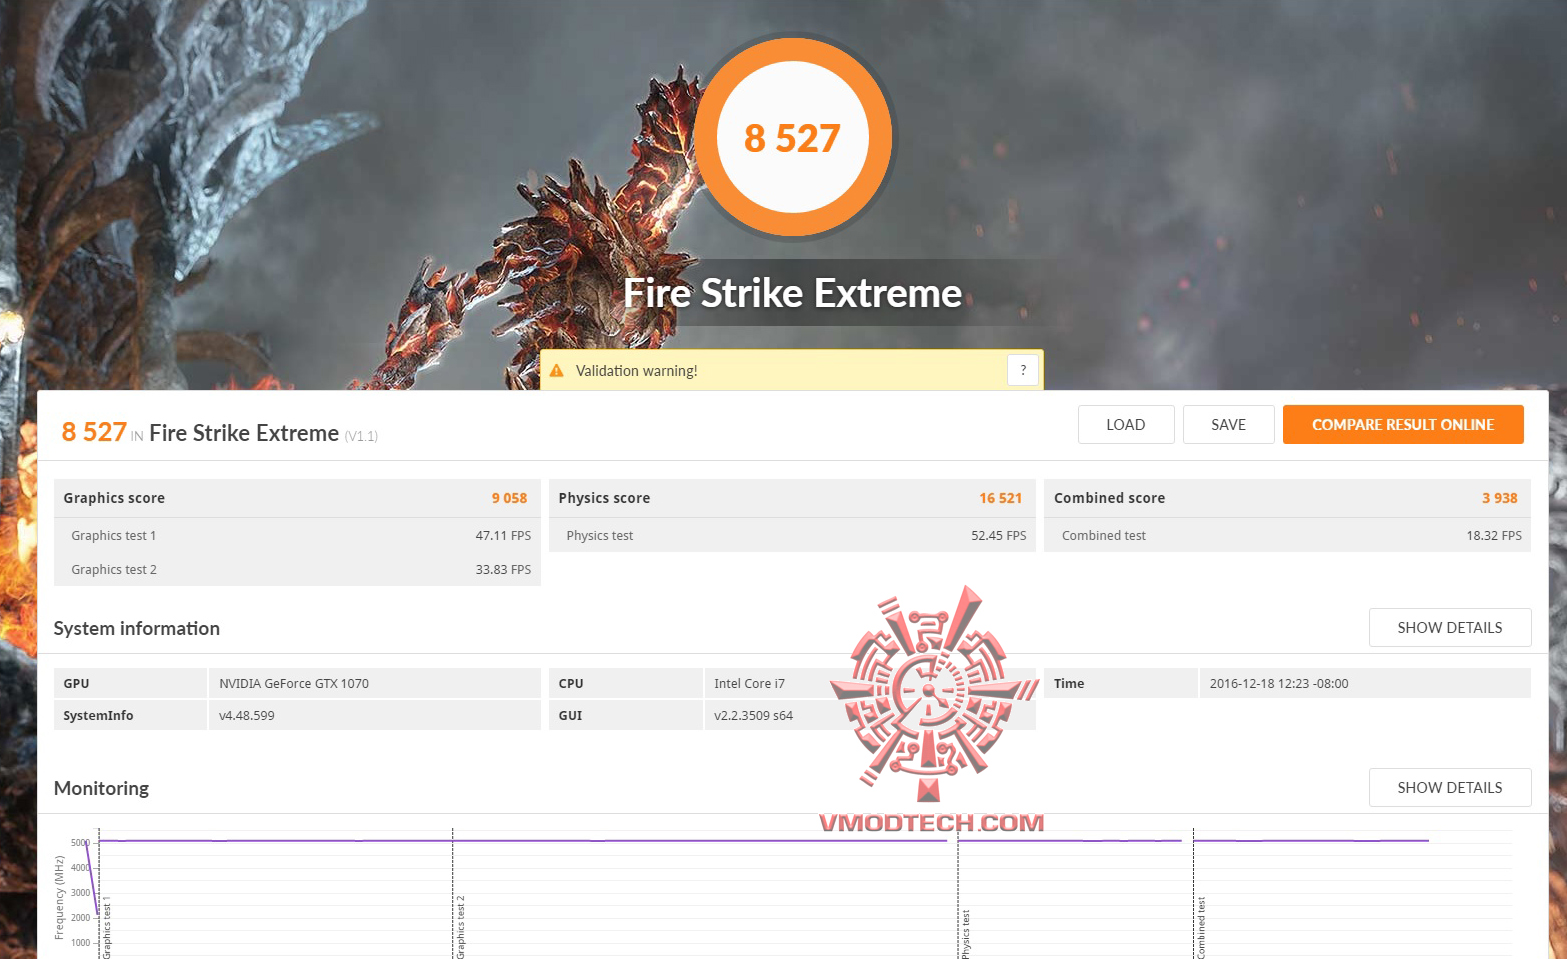The image size is (1567, 959).
Task: Click the Combined score value 3 938
Action: click(1500, 498)
